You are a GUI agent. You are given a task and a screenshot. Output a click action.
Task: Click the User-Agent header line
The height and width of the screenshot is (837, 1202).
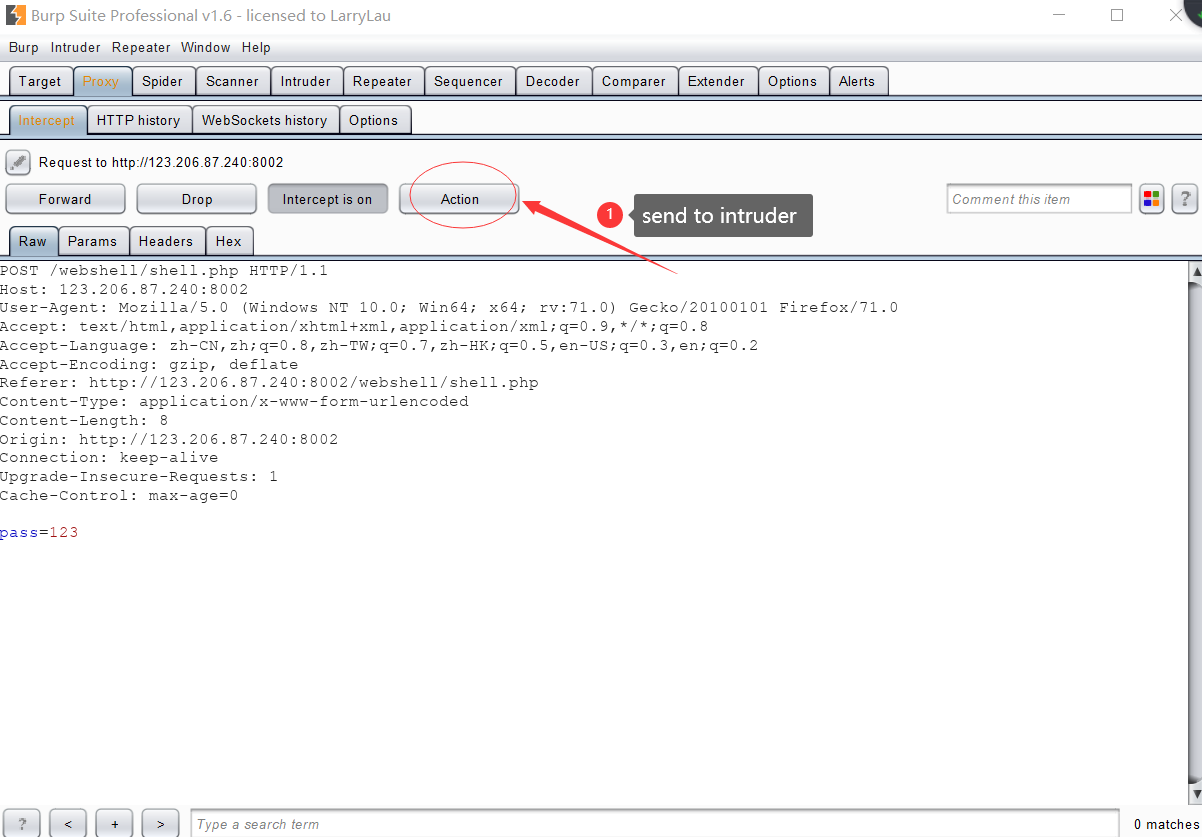tap(449, 308)
